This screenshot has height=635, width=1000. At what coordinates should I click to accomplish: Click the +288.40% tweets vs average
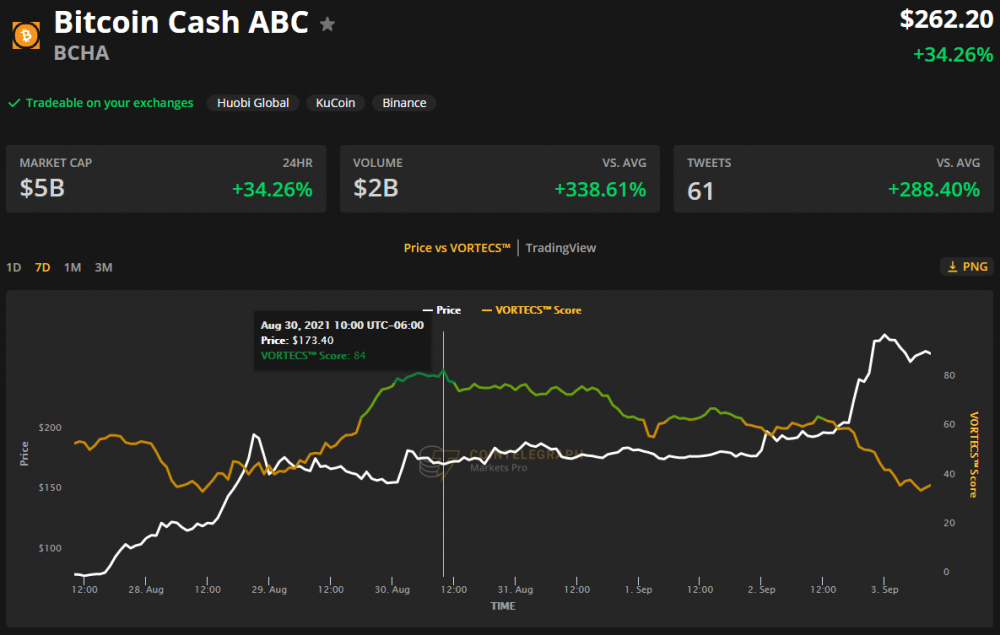pyautogui.click(x=934, y=189)
